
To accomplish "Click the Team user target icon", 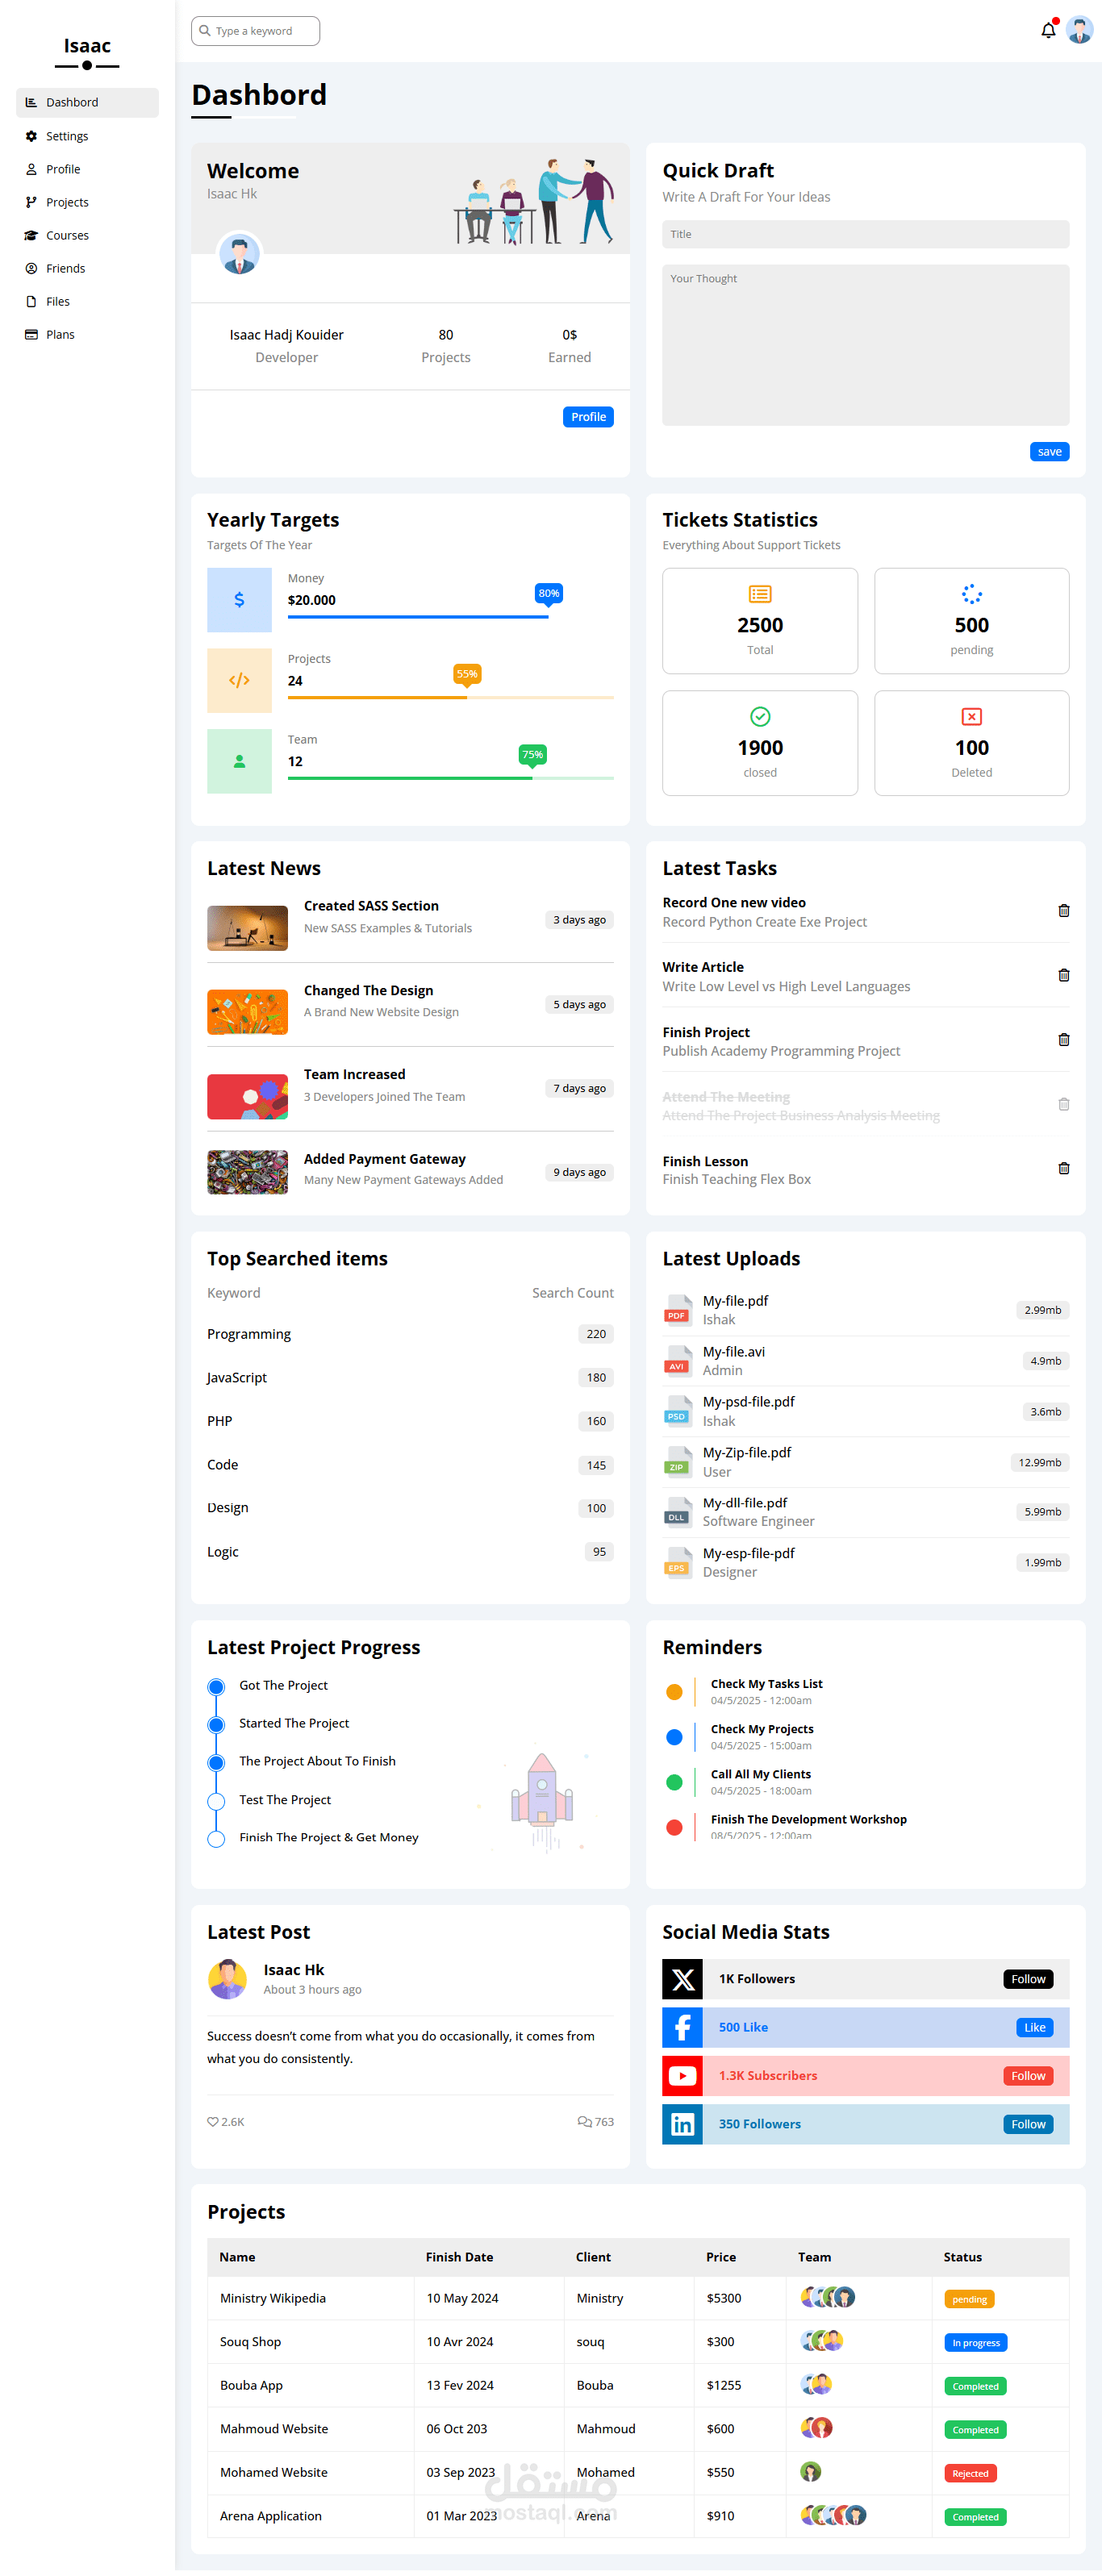I will 239,761.
